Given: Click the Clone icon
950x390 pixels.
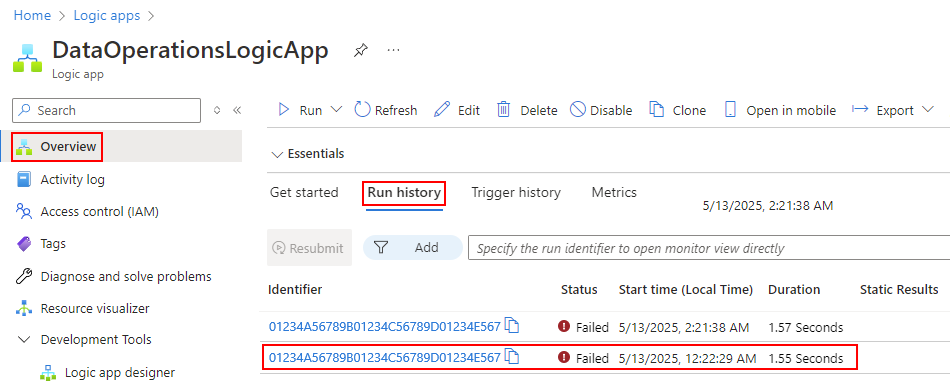Looking at the screenshot, I should pos(656,110).
